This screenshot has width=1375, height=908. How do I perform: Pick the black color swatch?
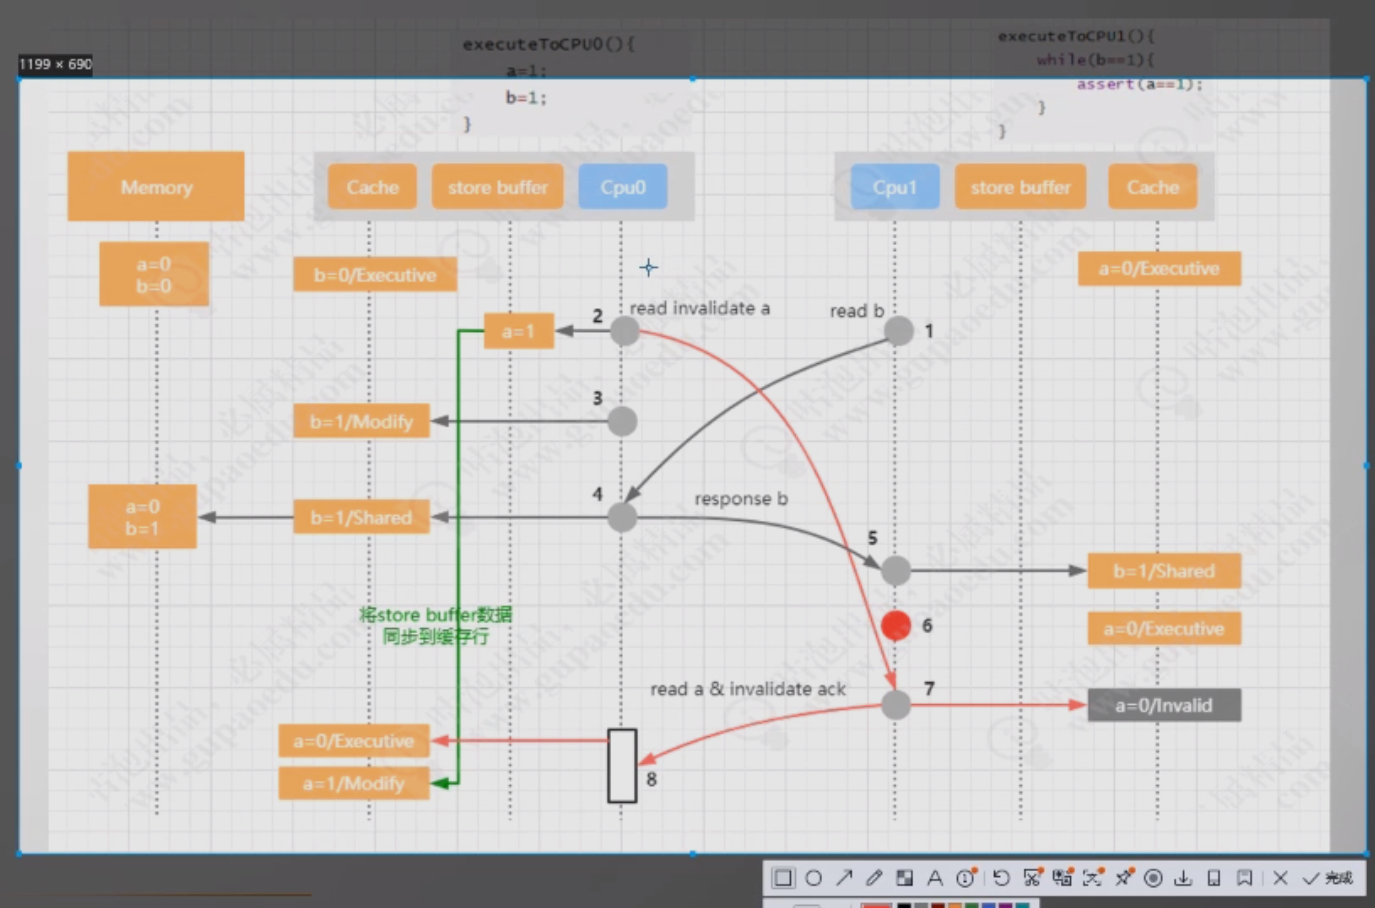click(904, 904)
